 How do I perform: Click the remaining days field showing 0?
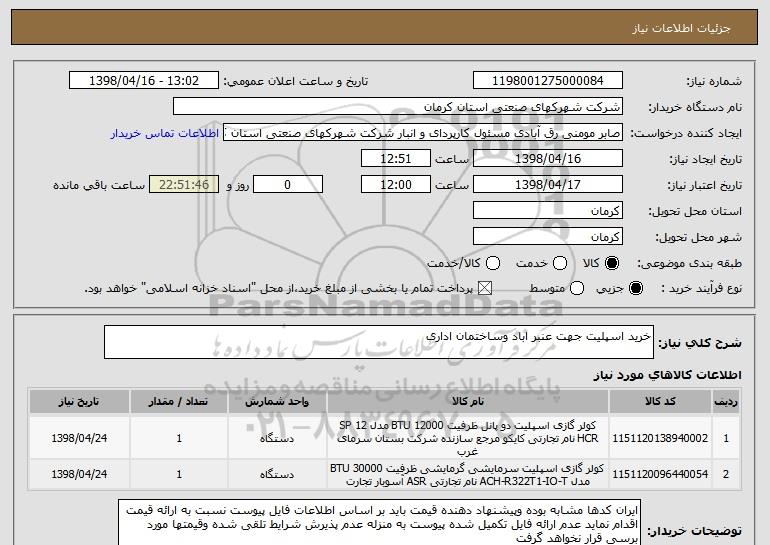pyautogui.click(x=288, y=185)
